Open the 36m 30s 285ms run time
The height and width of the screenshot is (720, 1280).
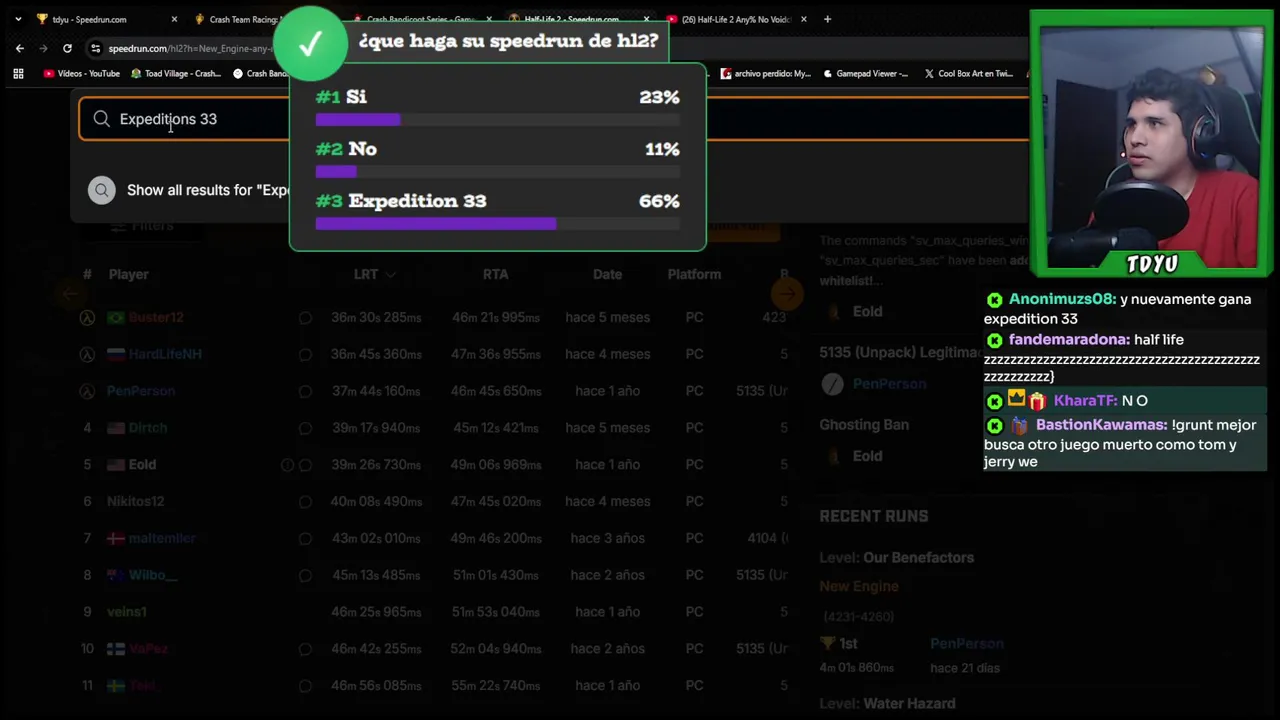point(376,317)
